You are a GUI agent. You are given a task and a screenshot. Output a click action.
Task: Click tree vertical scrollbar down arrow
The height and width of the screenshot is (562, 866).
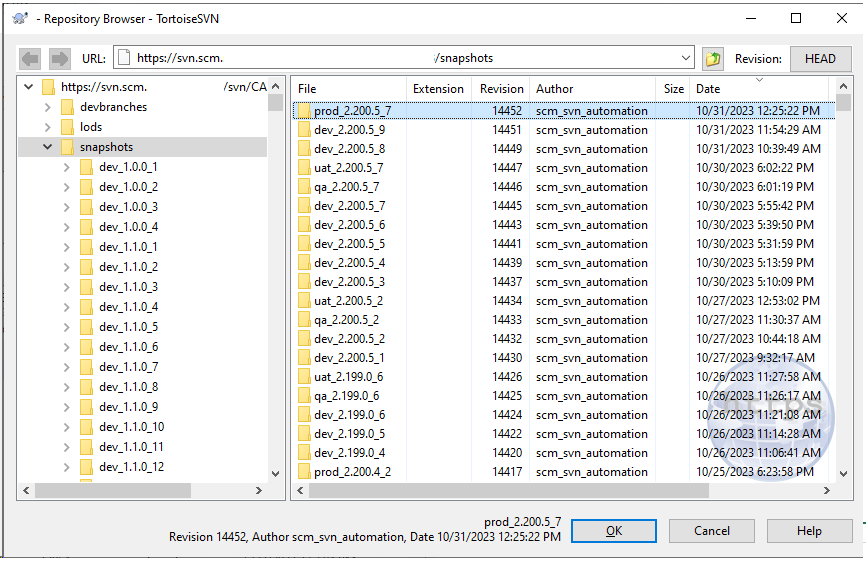tap(276, 474)
